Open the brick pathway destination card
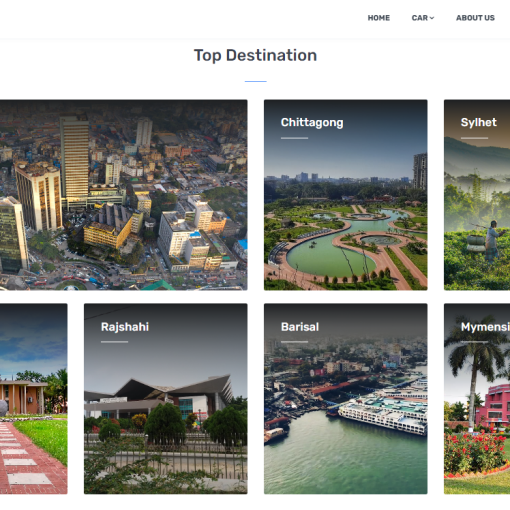Image resolution: width=510 pixels, height=510 pixels. click(x=34, y=399)
